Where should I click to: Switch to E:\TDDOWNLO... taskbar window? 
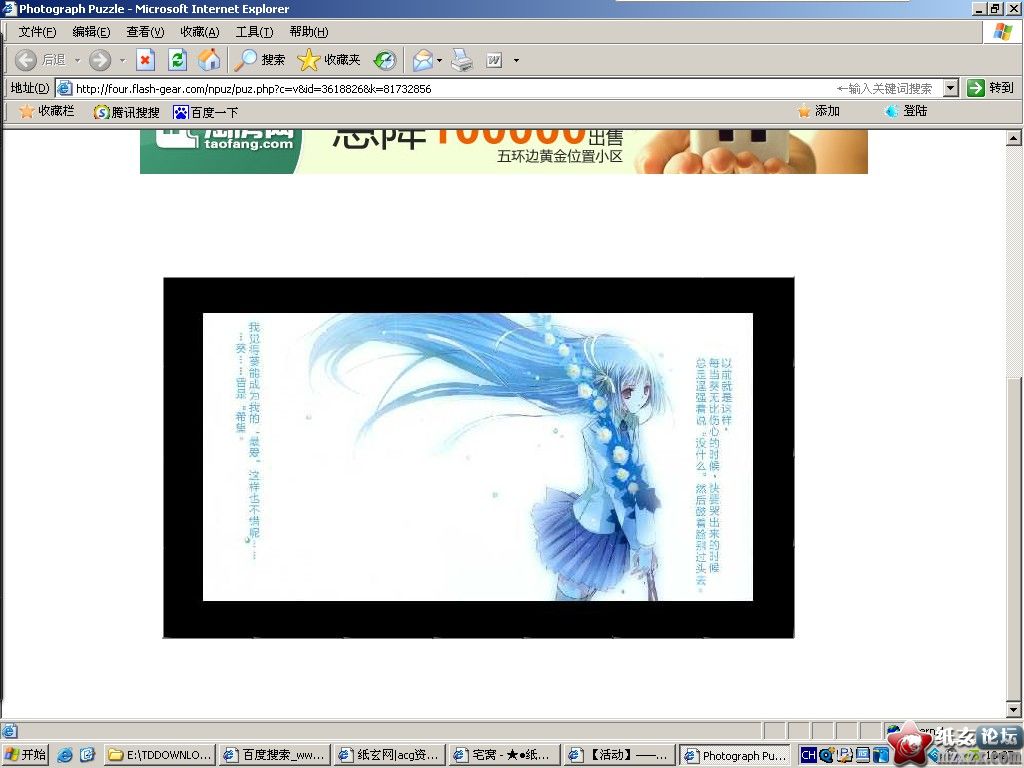(x=159, y=755)
